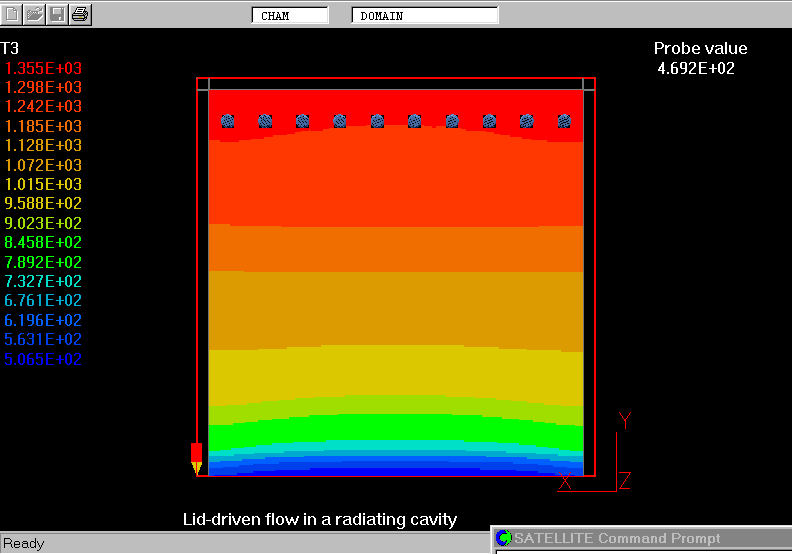
Task: Click the 'Lid-driven flow in a radiating cavity' title
Action: point(319,520)
